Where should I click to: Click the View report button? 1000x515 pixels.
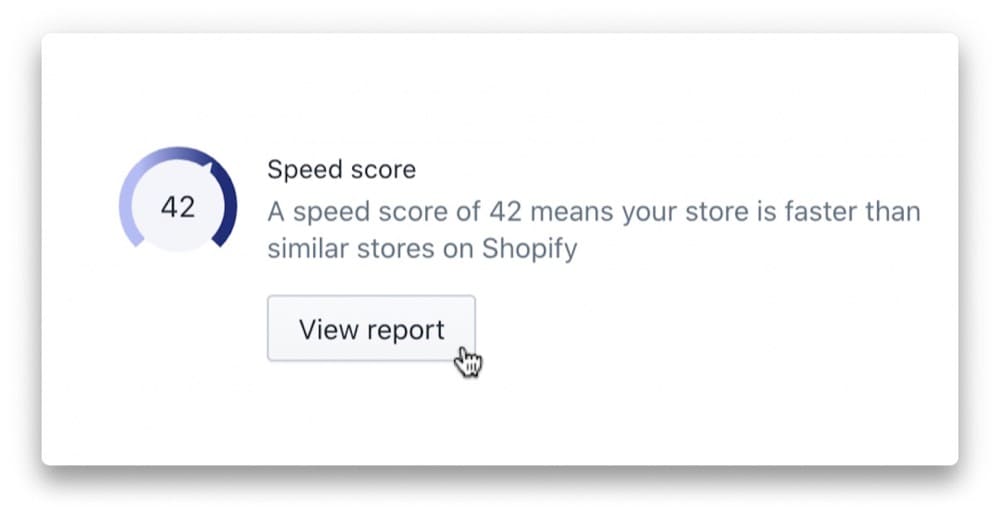pyautogui.click(x=371, y=329)
